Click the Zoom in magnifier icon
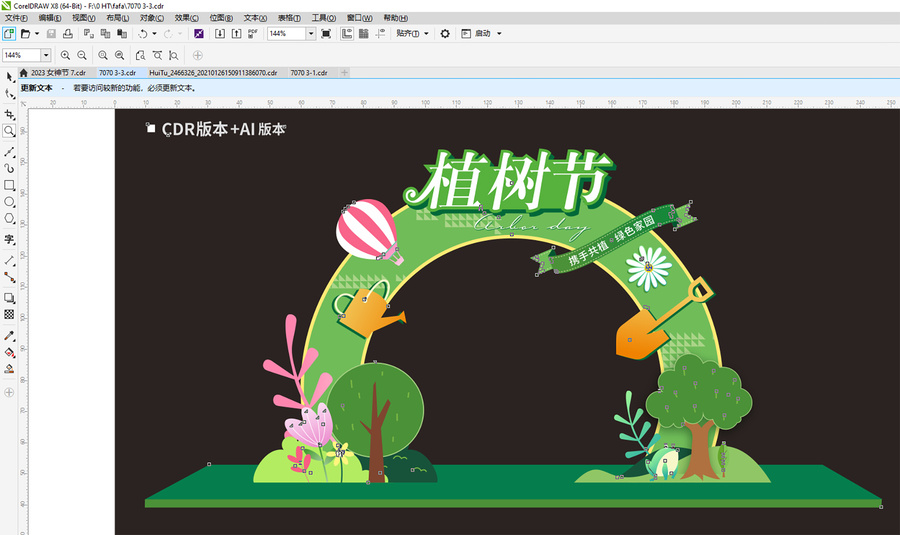 pos(65,55)
